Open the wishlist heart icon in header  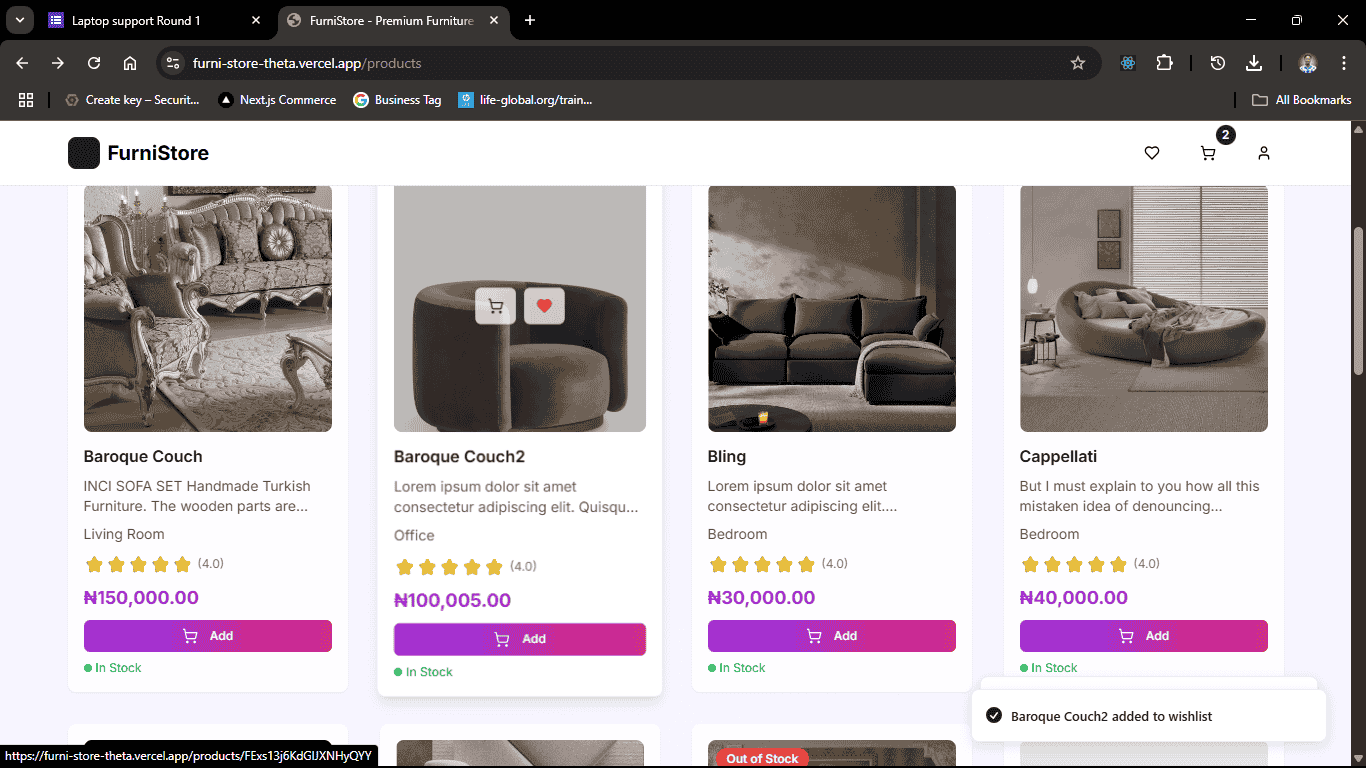[1152, 153]
